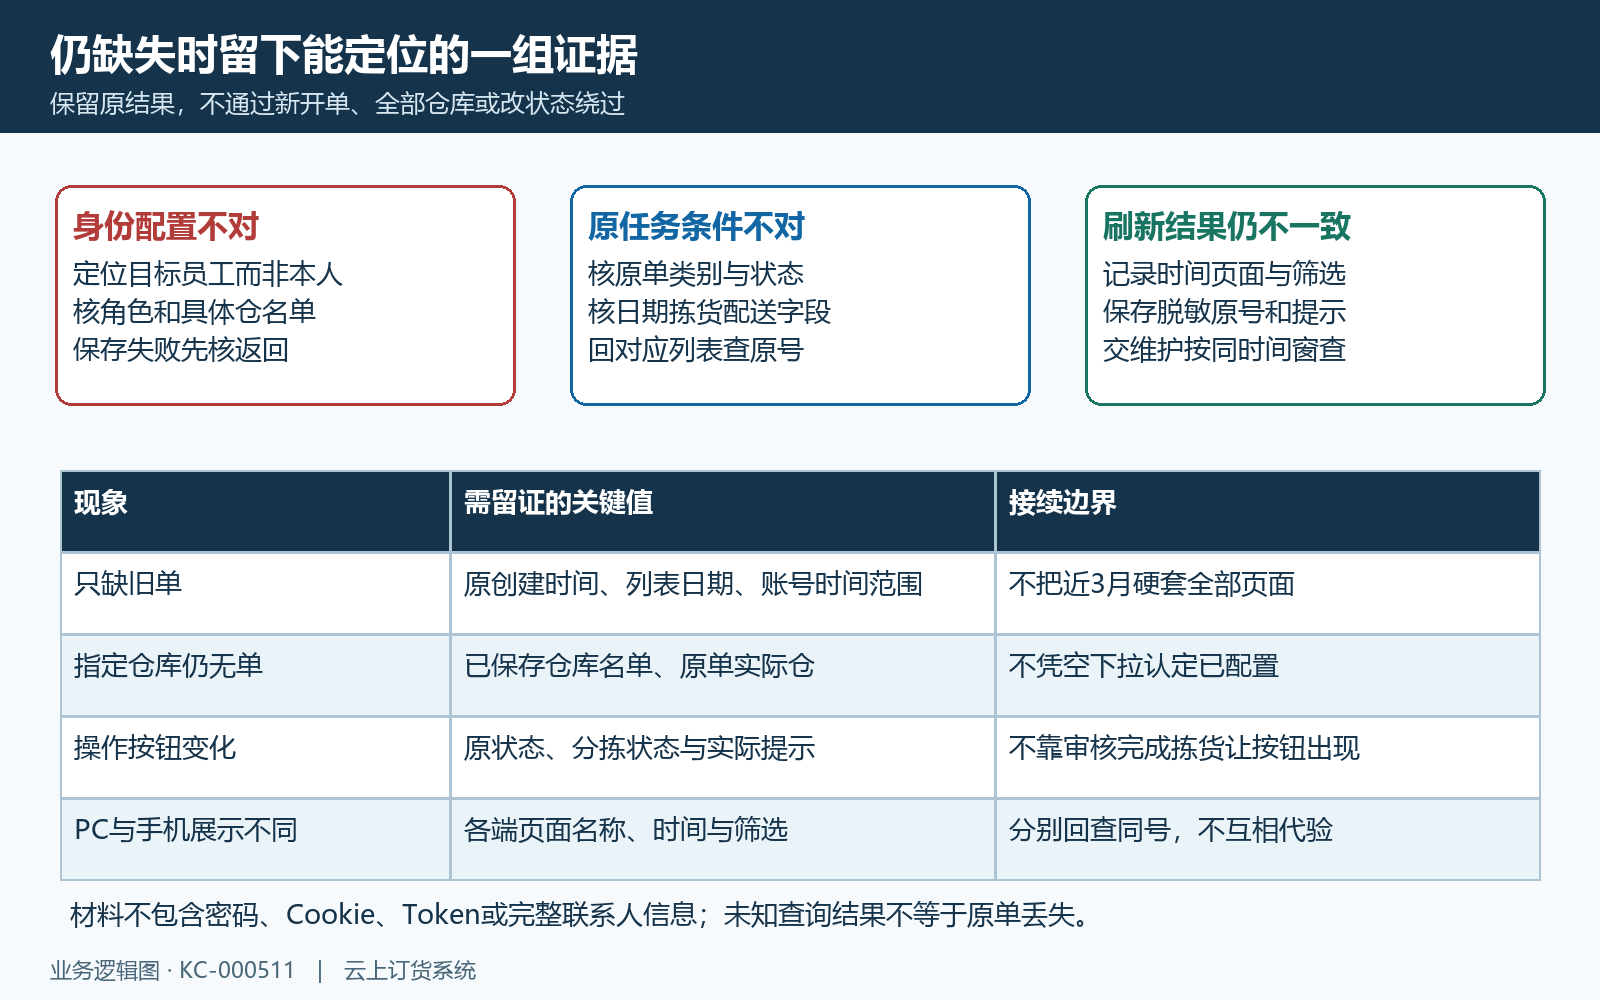Image resolution: width=1600 pixels, height=1000 pixels.
Task: Click the line 核角色和具体仓名单
Action: 194,312
